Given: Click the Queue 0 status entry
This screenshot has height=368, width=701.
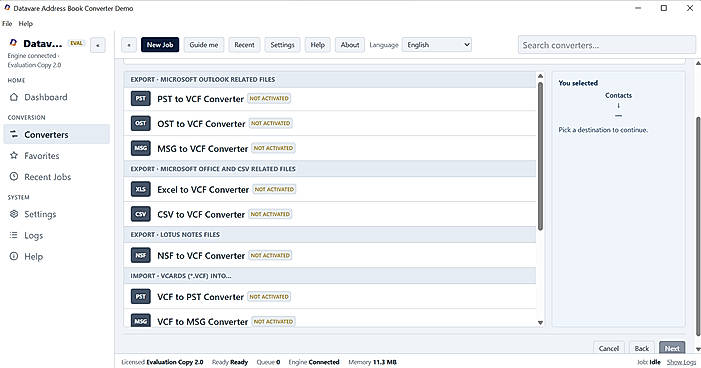Looking at the screenshot, I should tap(268, 362).
